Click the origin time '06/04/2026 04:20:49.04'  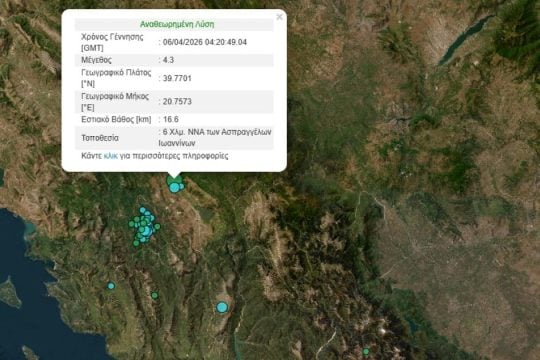click(x=205, y=42)
